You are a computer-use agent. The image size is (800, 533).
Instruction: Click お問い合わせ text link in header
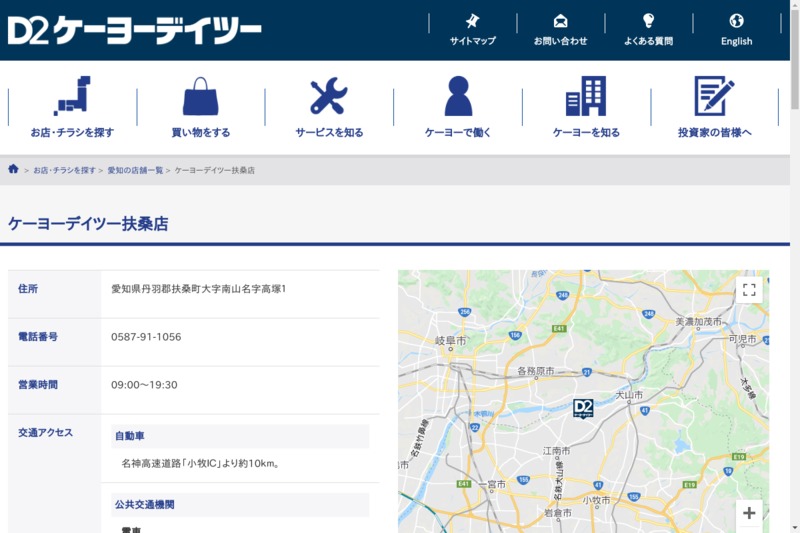[x=560, y=41]
